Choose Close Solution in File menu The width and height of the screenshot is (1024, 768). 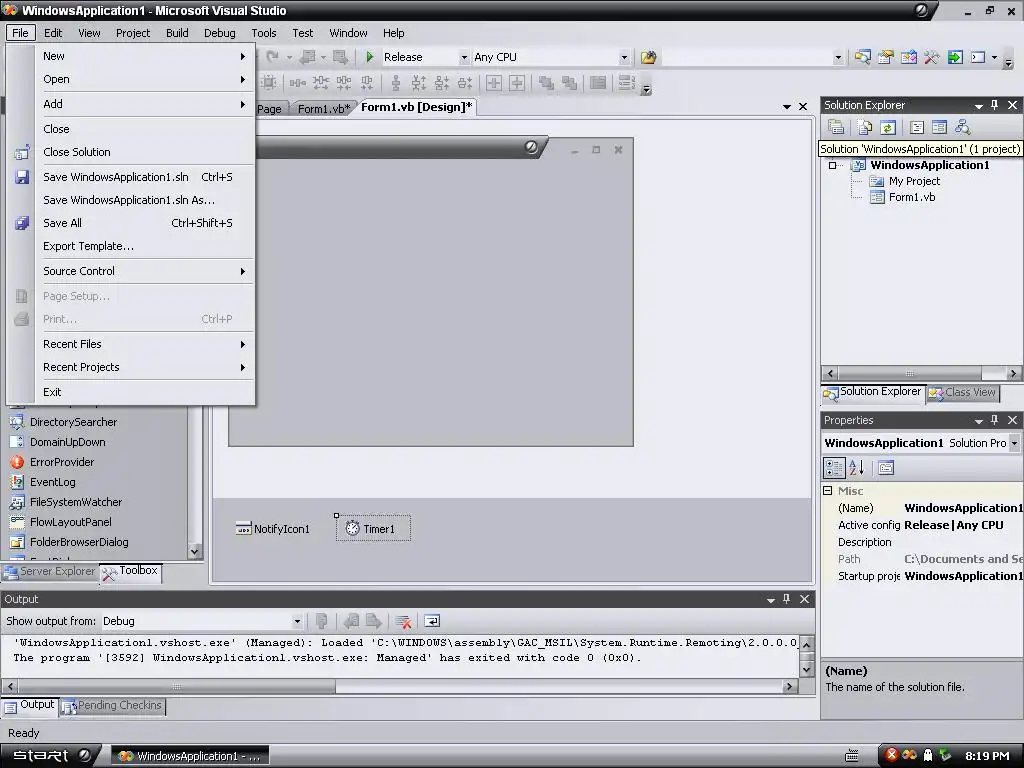144,152
